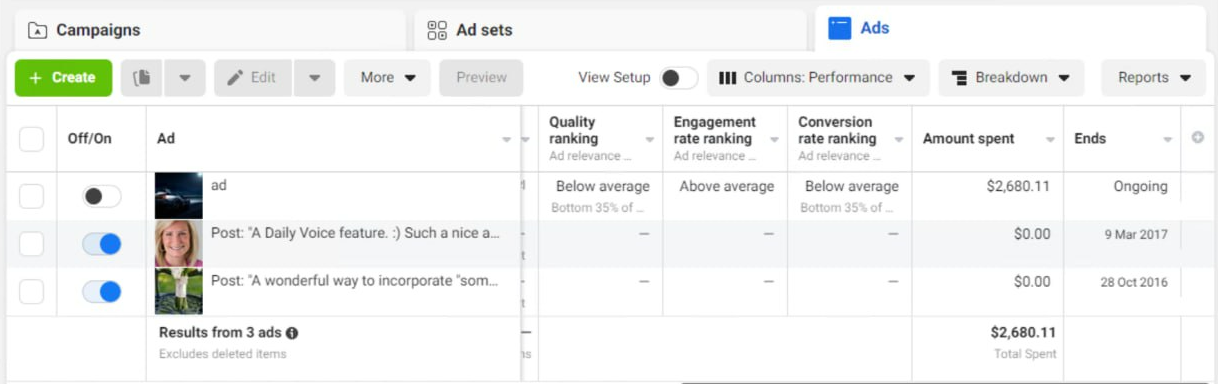Click the "Below average" Quality ranking cell
The image size is (1218, 384).
point(603,186)
